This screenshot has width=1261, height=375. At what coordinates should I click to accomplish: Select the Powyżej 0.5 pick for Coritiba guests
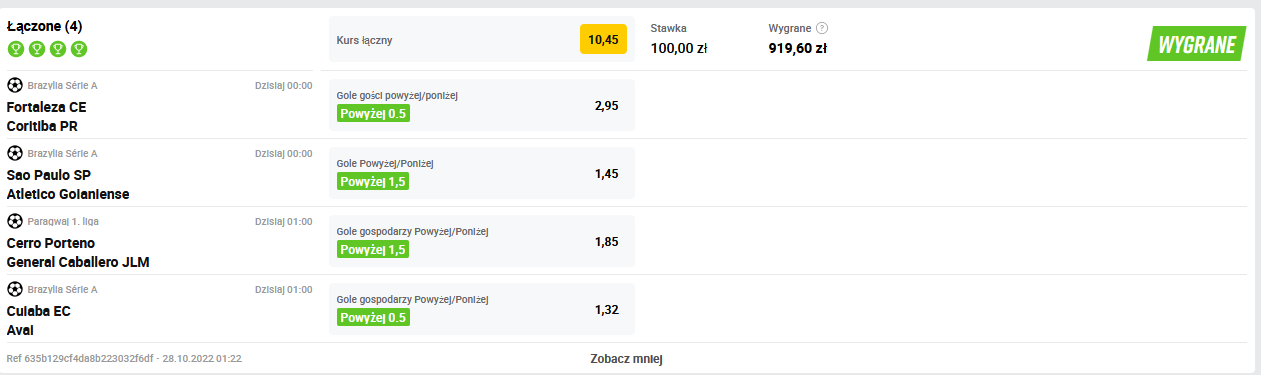point(373,113)
